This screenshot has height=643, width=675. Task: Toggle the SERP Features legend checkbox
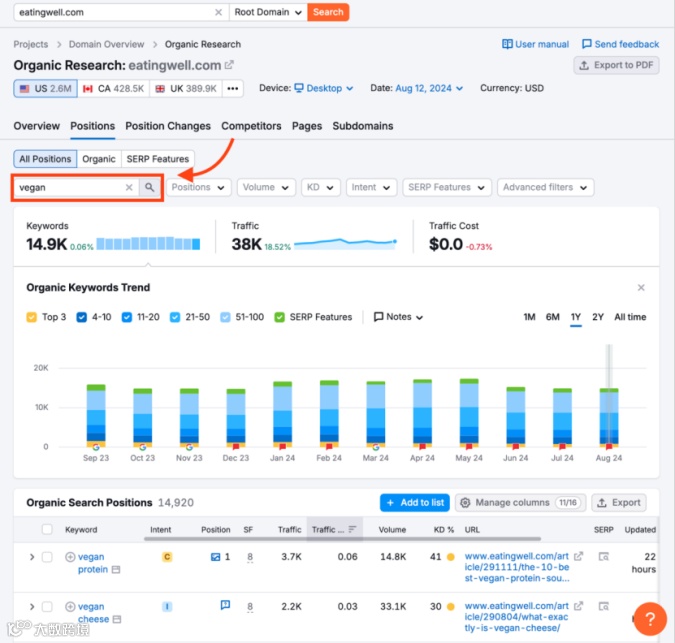click(x=279, y=317)
